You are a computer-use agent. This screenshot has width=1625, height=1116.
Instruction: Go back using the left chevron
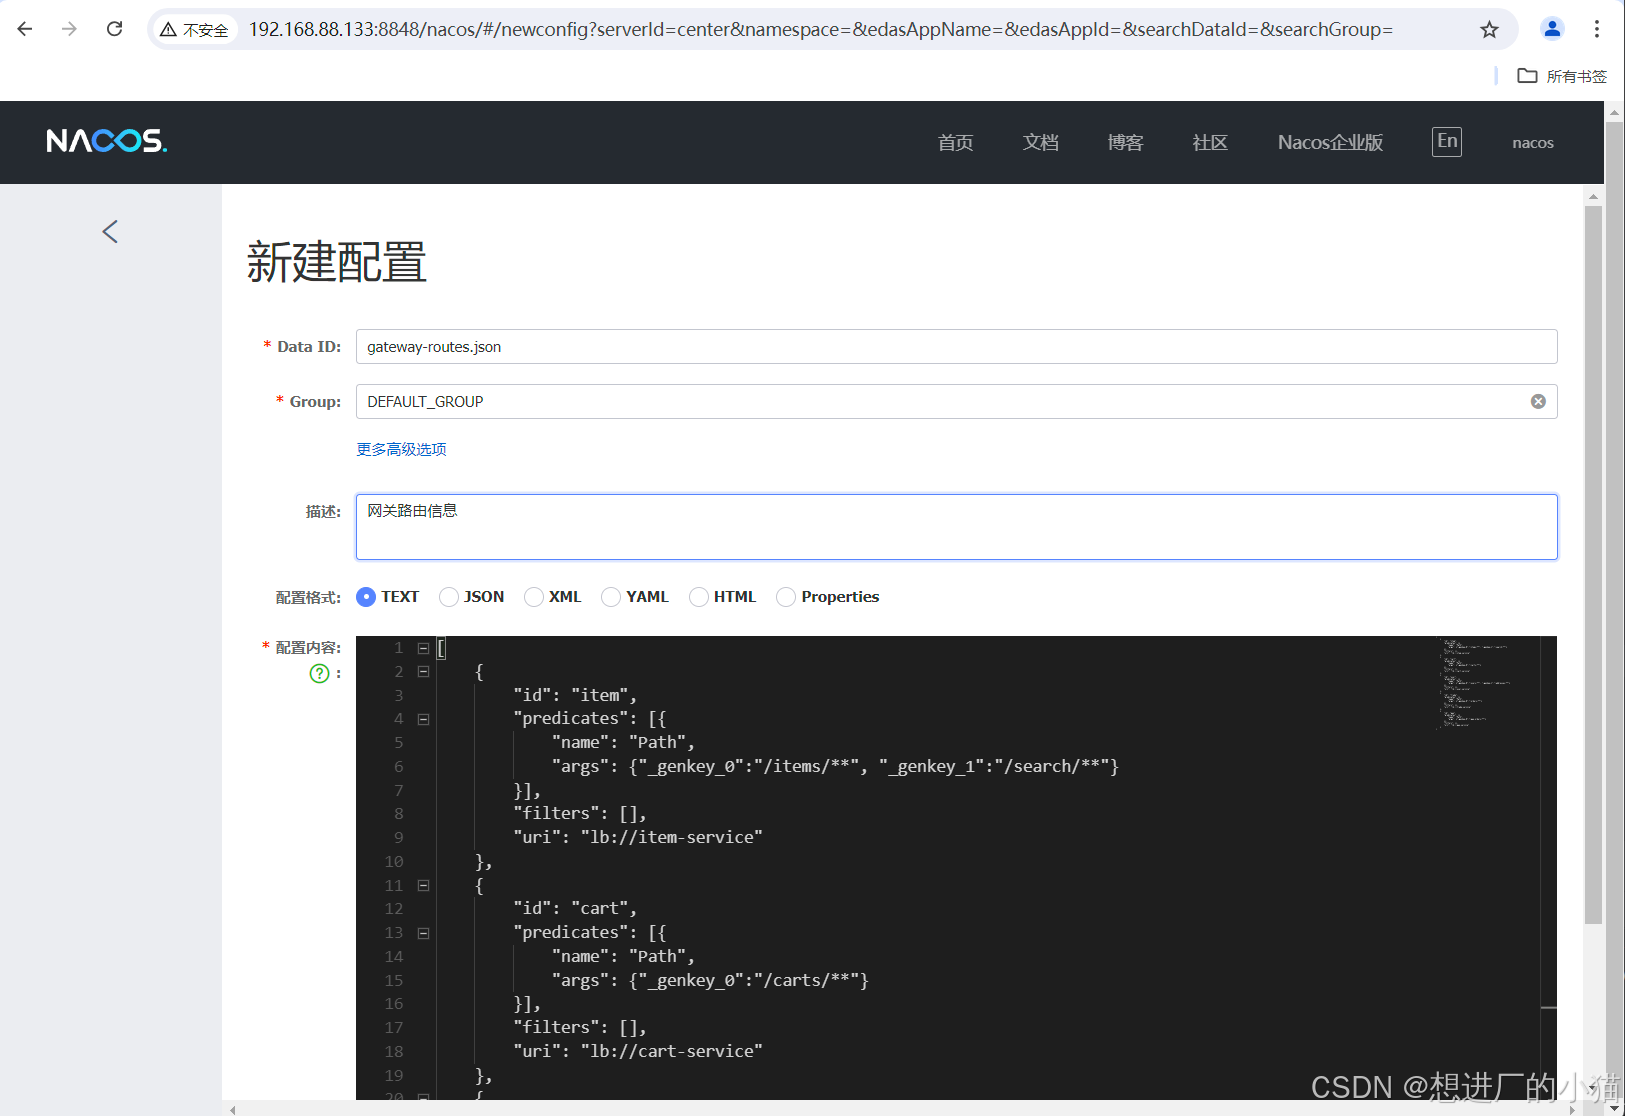(x=110, y=232)
